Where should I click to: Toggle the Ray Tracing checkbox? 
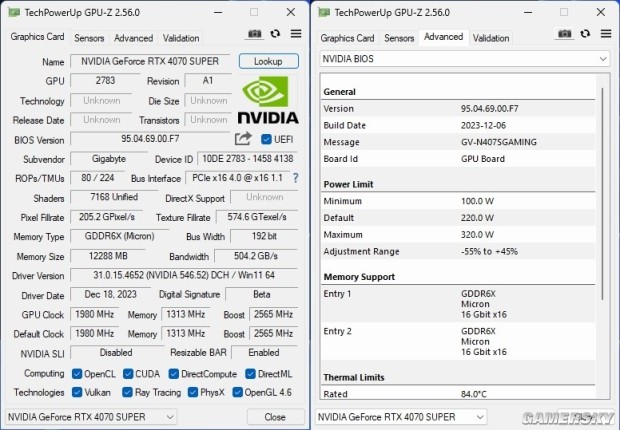coord(127,392)
